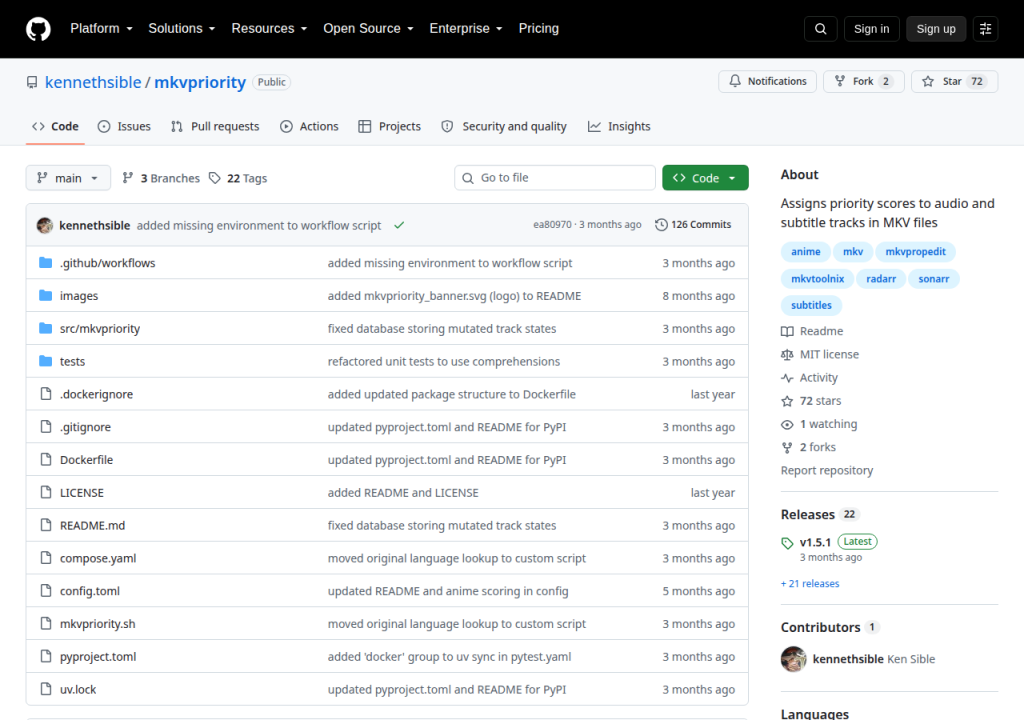Open the search magnifier icon in header
1024x720 pixels.
(820, 29)
